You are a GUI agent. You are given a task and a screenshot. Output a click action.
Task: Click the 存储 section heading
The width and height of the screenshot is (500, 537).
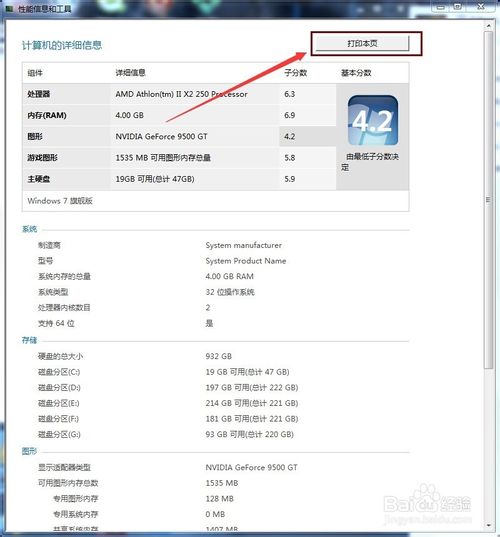pyautogui.click(x=29, y=340)
